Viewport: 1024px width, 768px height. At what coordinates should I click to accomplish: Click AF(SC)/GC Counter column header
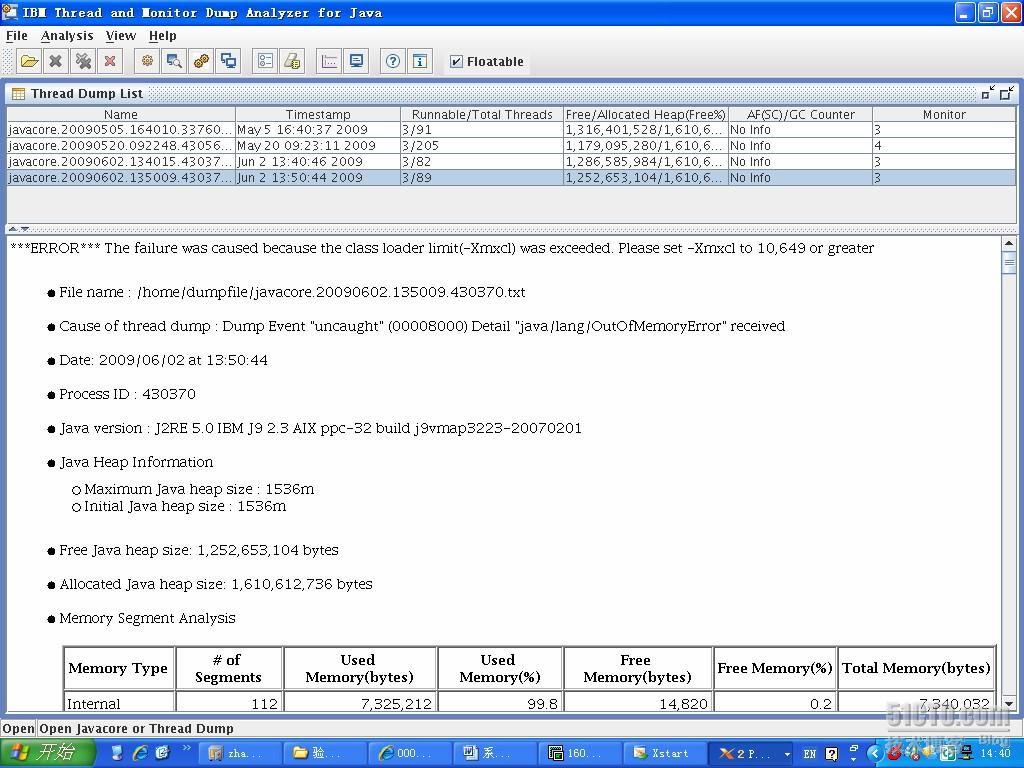pos(801,114)
